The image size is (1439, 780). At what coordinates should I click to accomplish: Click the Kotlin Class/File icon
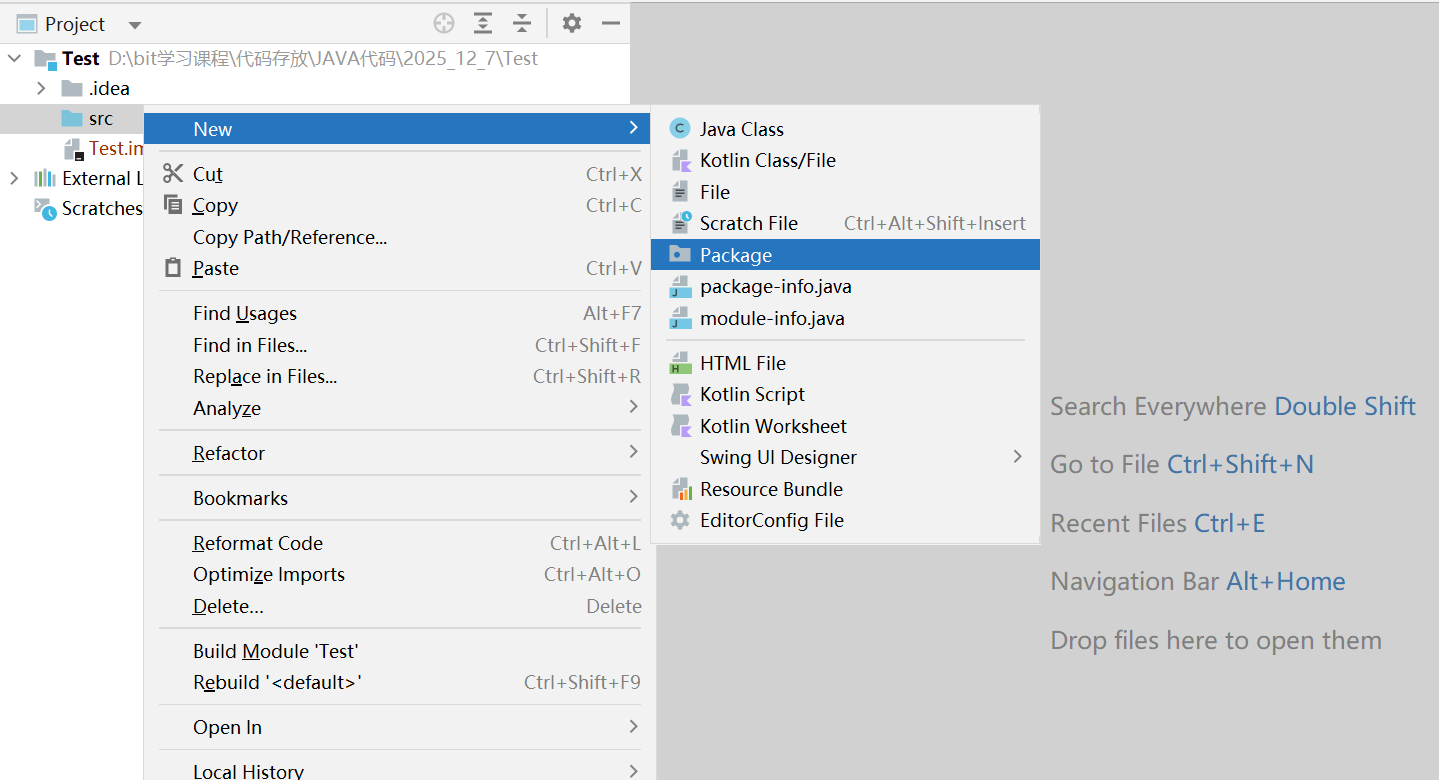coord(680,160)
